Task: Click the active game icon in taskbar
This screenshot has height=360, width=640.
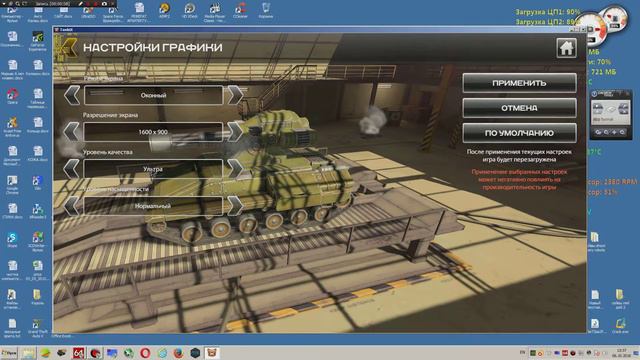Action: coord(212,353)
